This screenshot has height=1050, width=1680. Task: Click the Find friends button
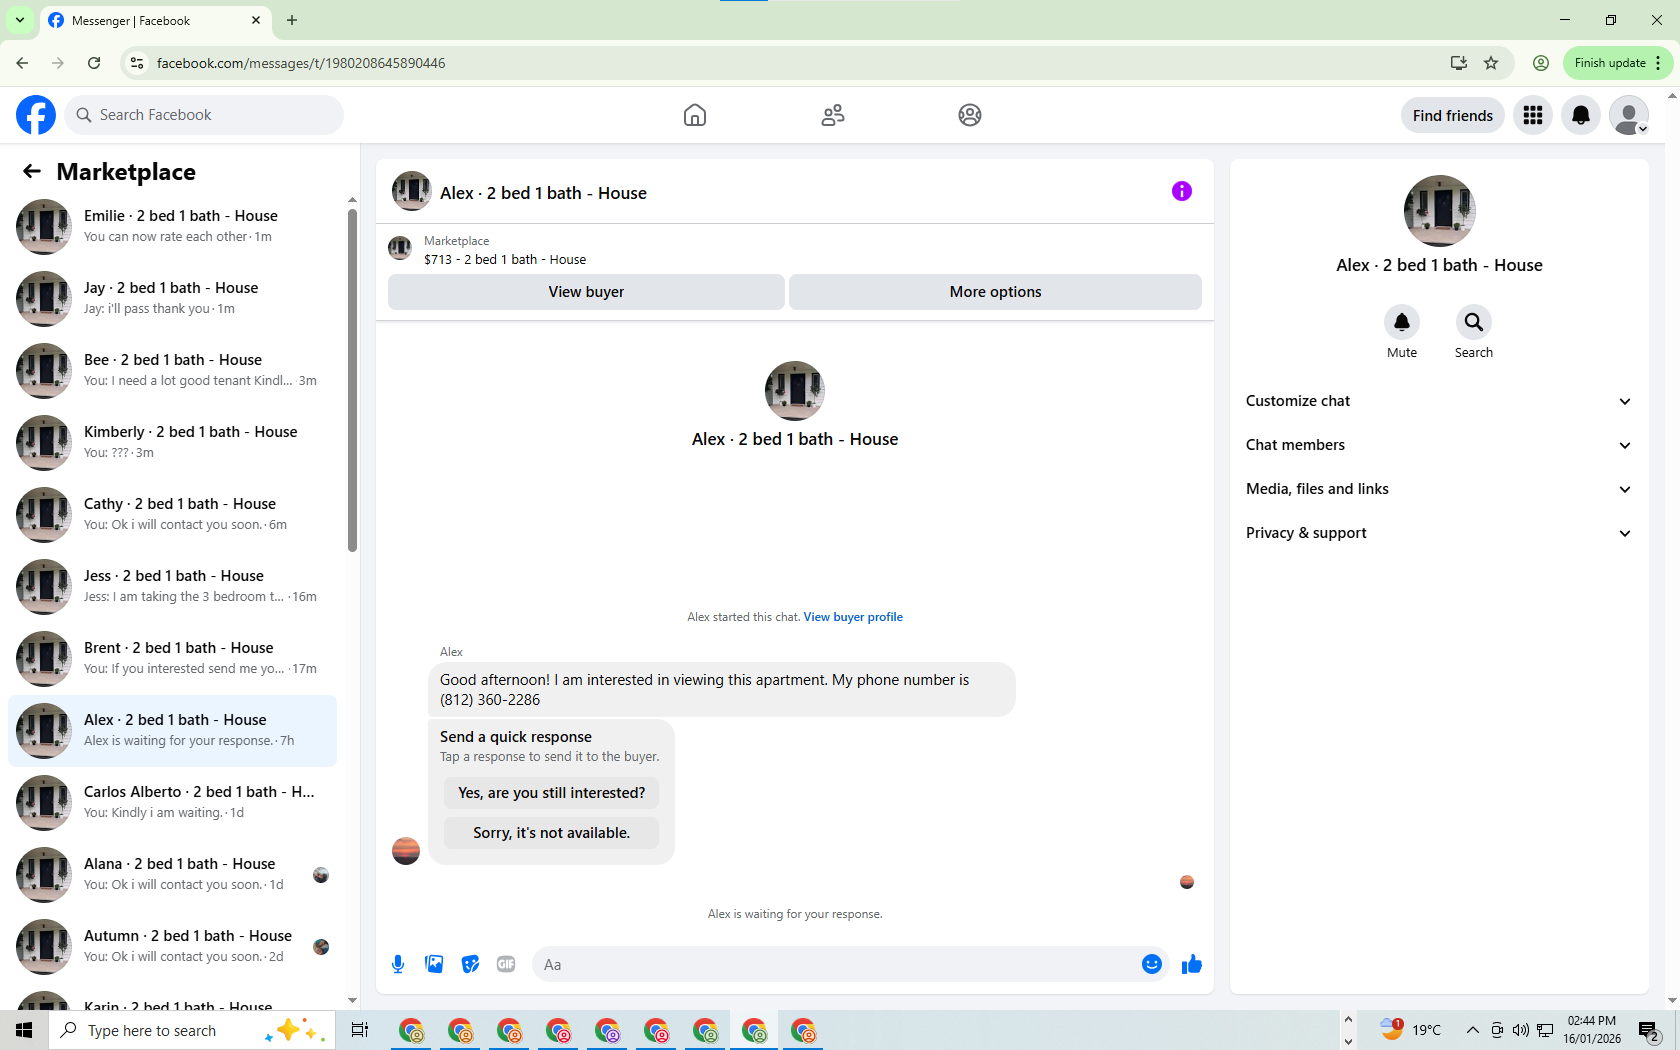[x=1452, y=115]
